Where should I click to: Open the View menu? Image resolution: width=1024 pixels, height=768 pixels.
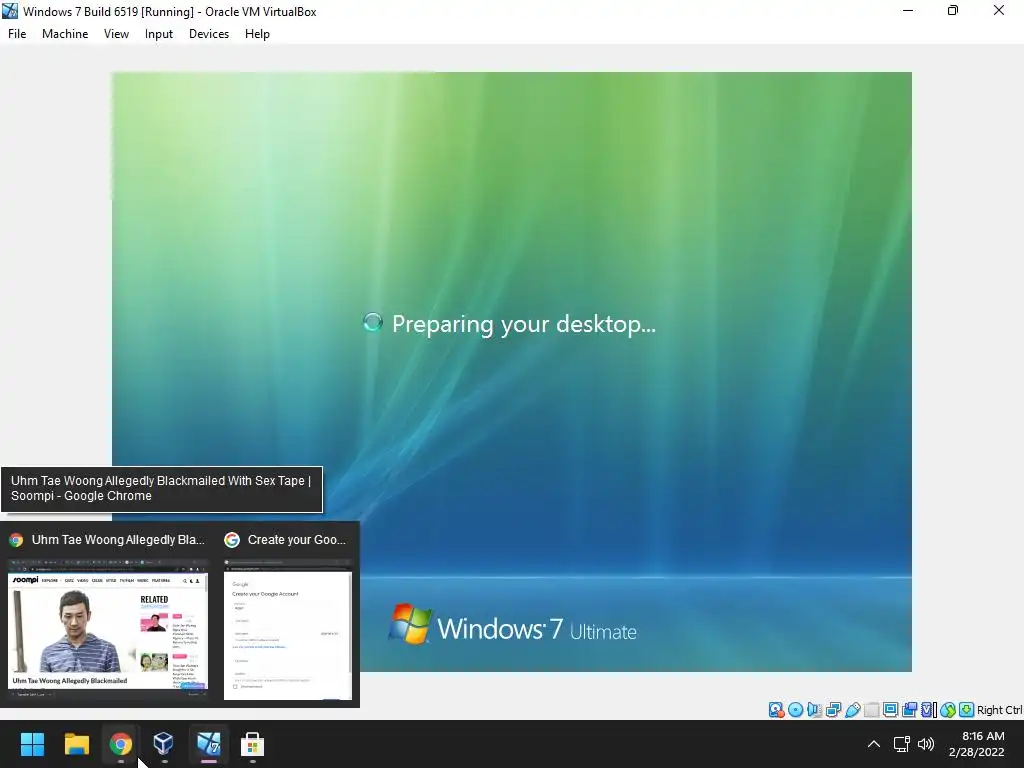coord(116,34)
